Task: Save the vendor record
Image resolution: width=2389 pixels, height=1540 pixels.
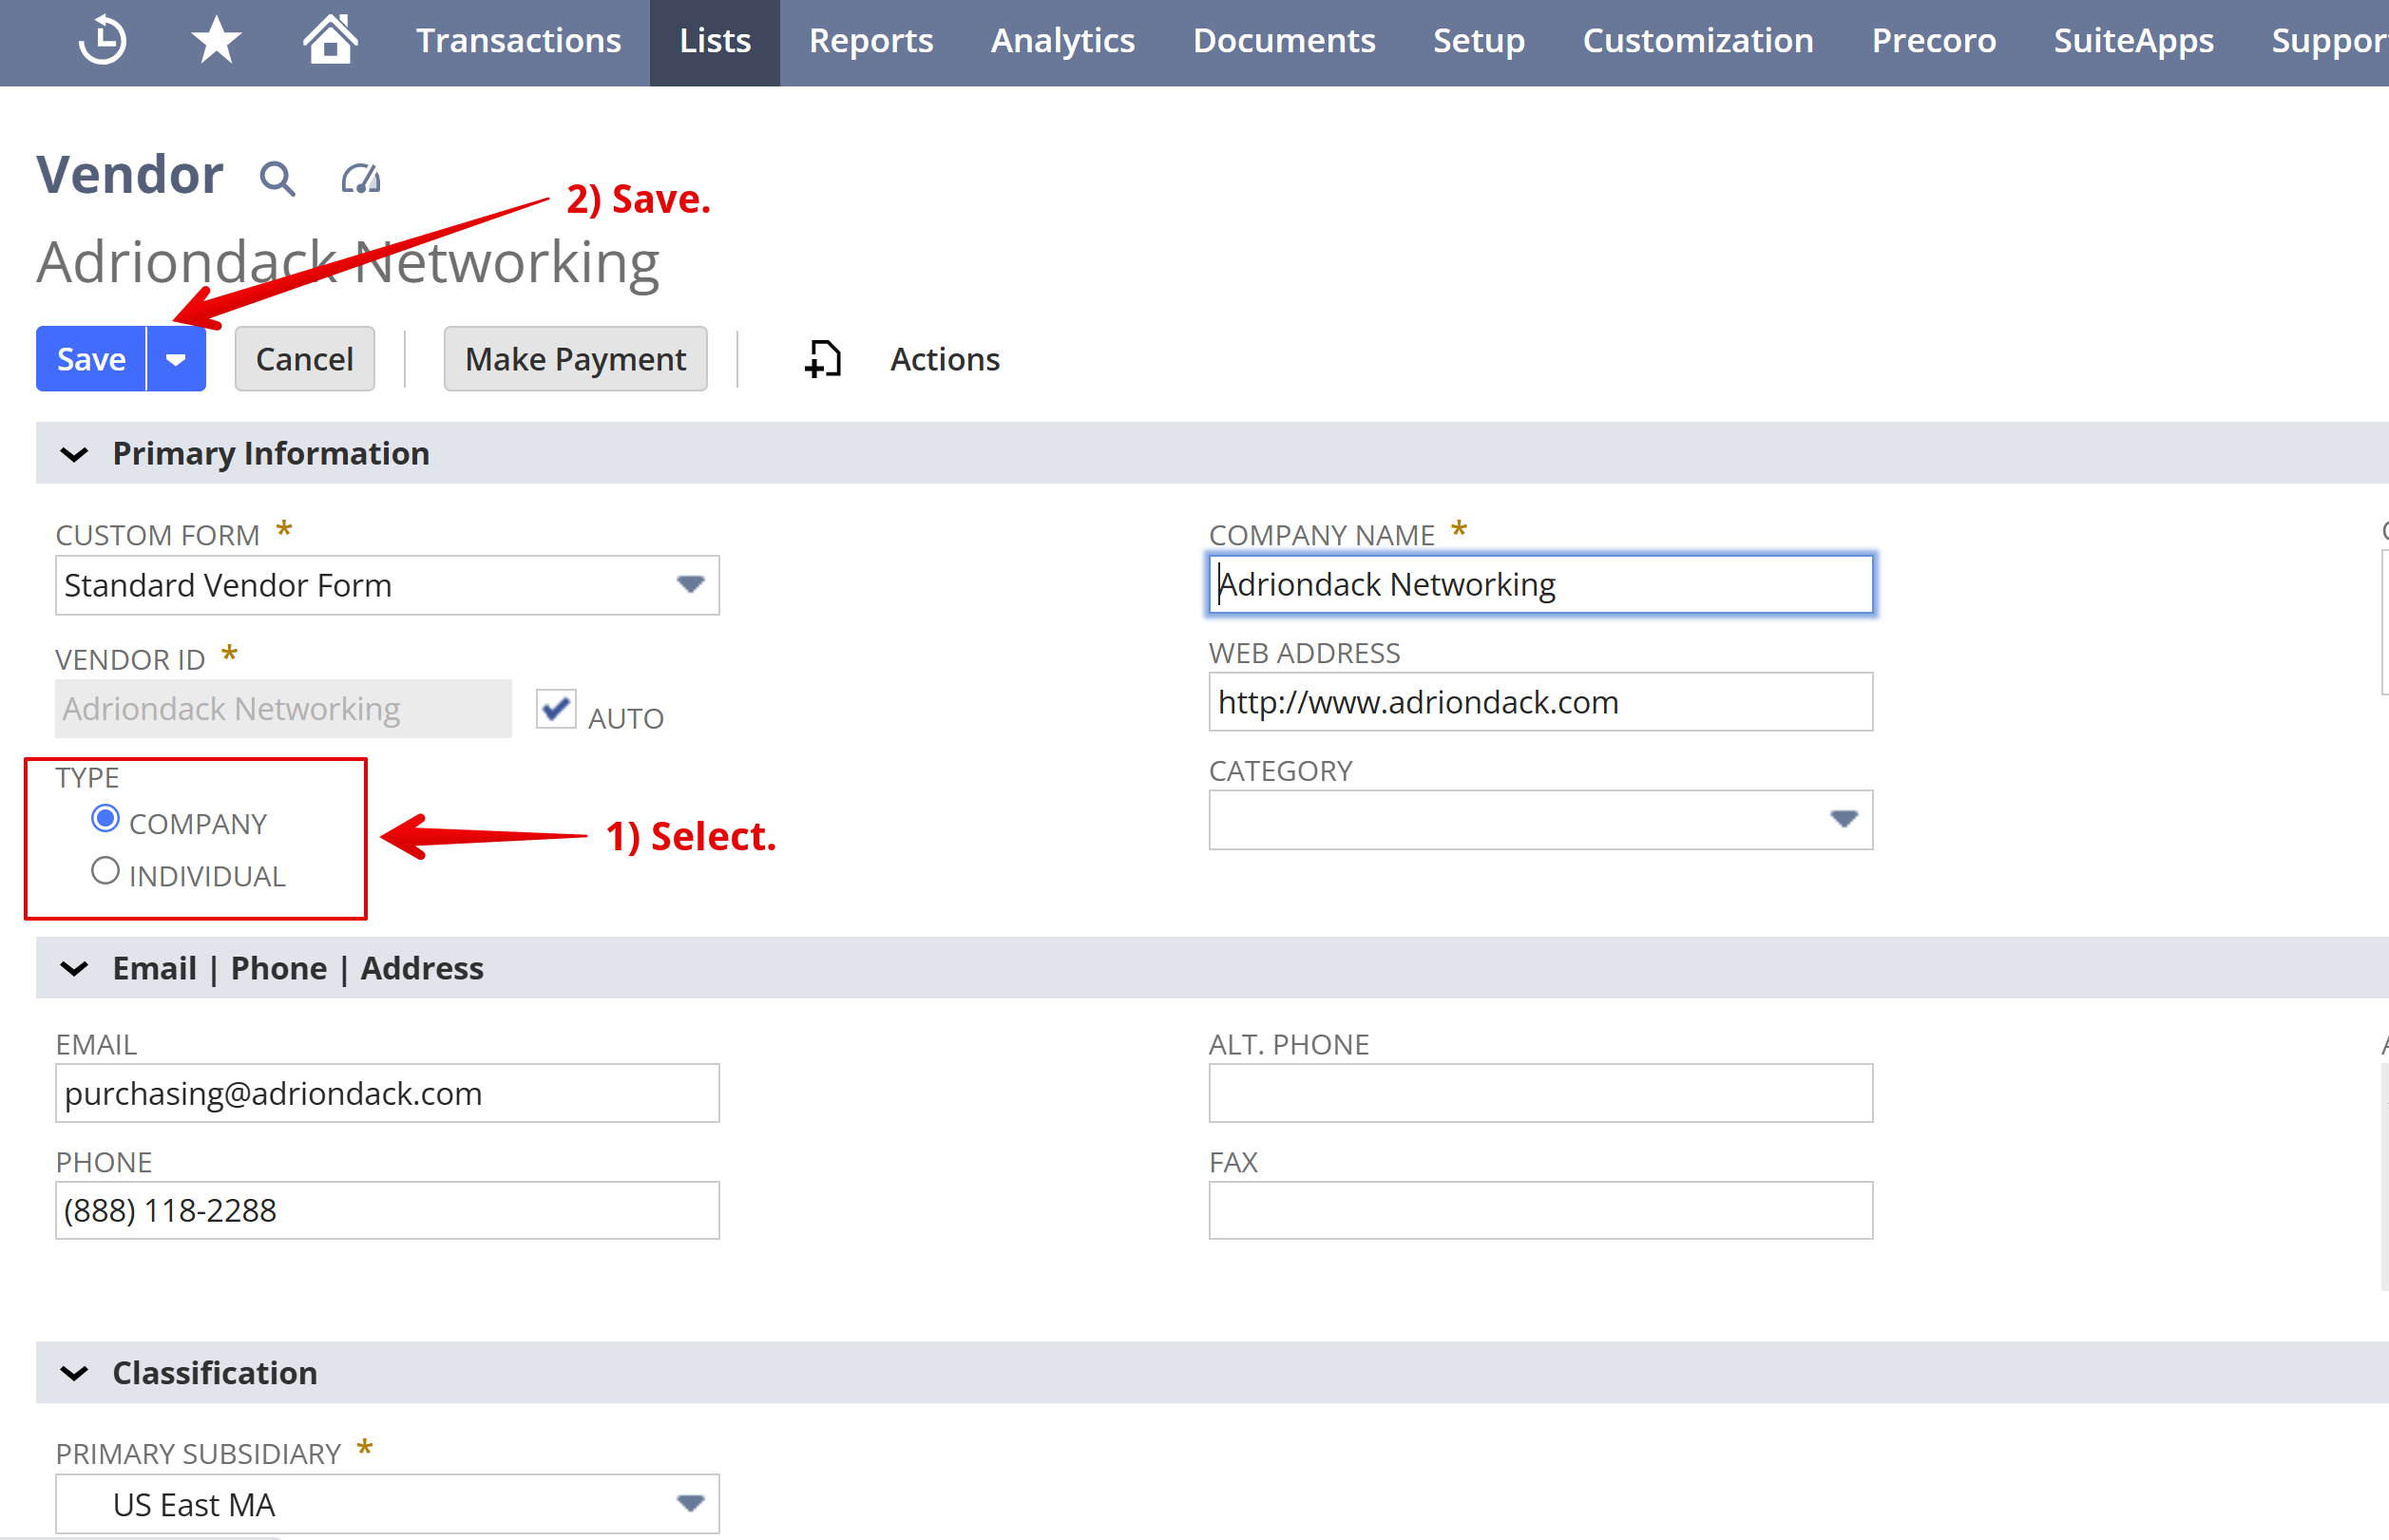Action: [x=91, y=359]
